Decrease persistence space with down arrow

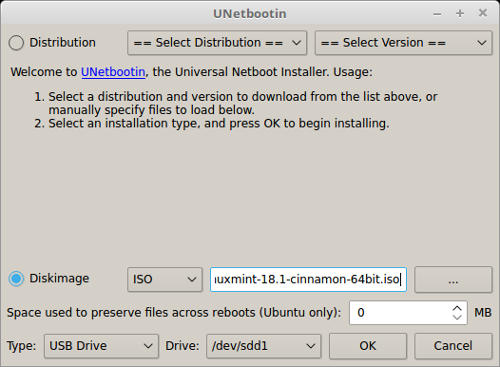pyautogui.click(x=457, y=317)
